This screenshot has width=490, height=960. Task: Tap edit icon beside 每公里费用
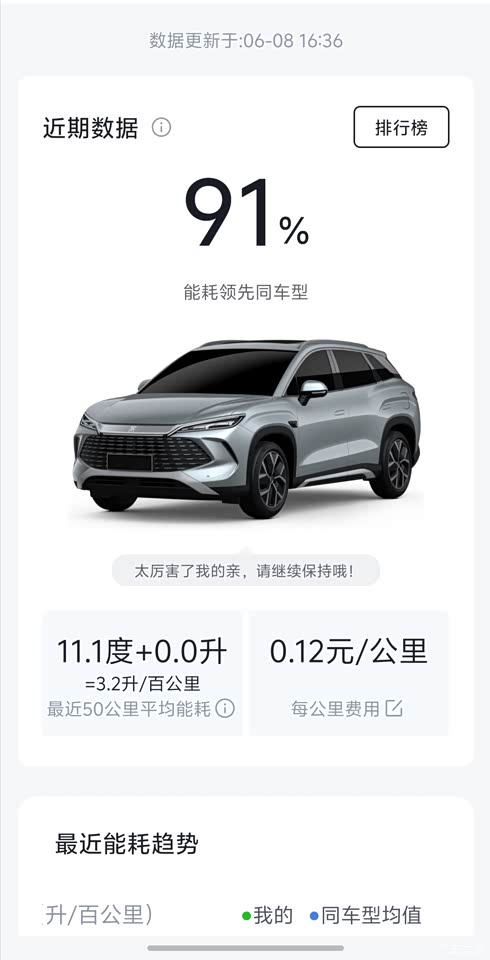pyautogui.click(x=393, y=708)
